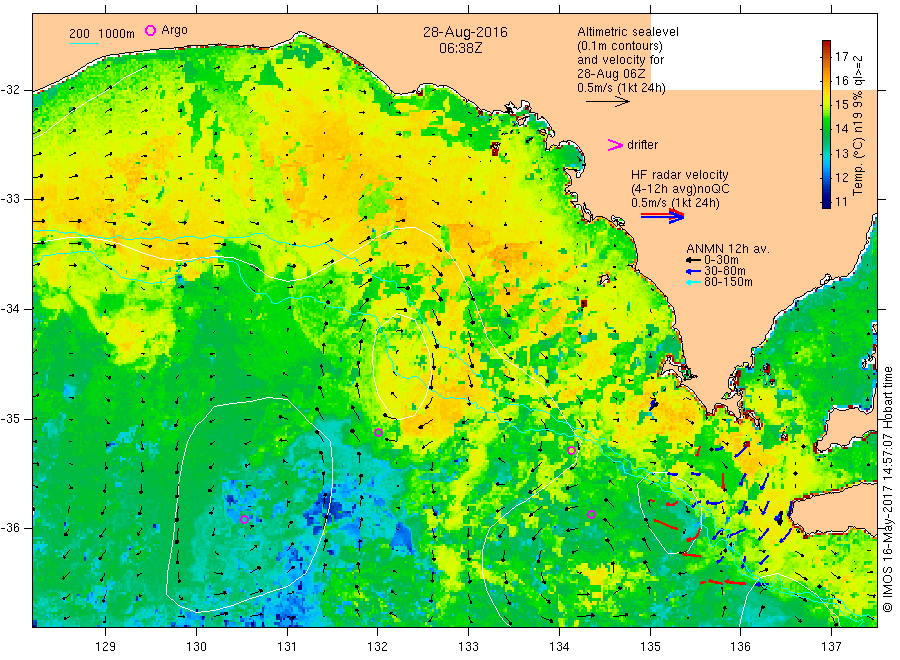
Task: Click the '(4-12h avg)noQC' text
Action: [x=680, y=189]
